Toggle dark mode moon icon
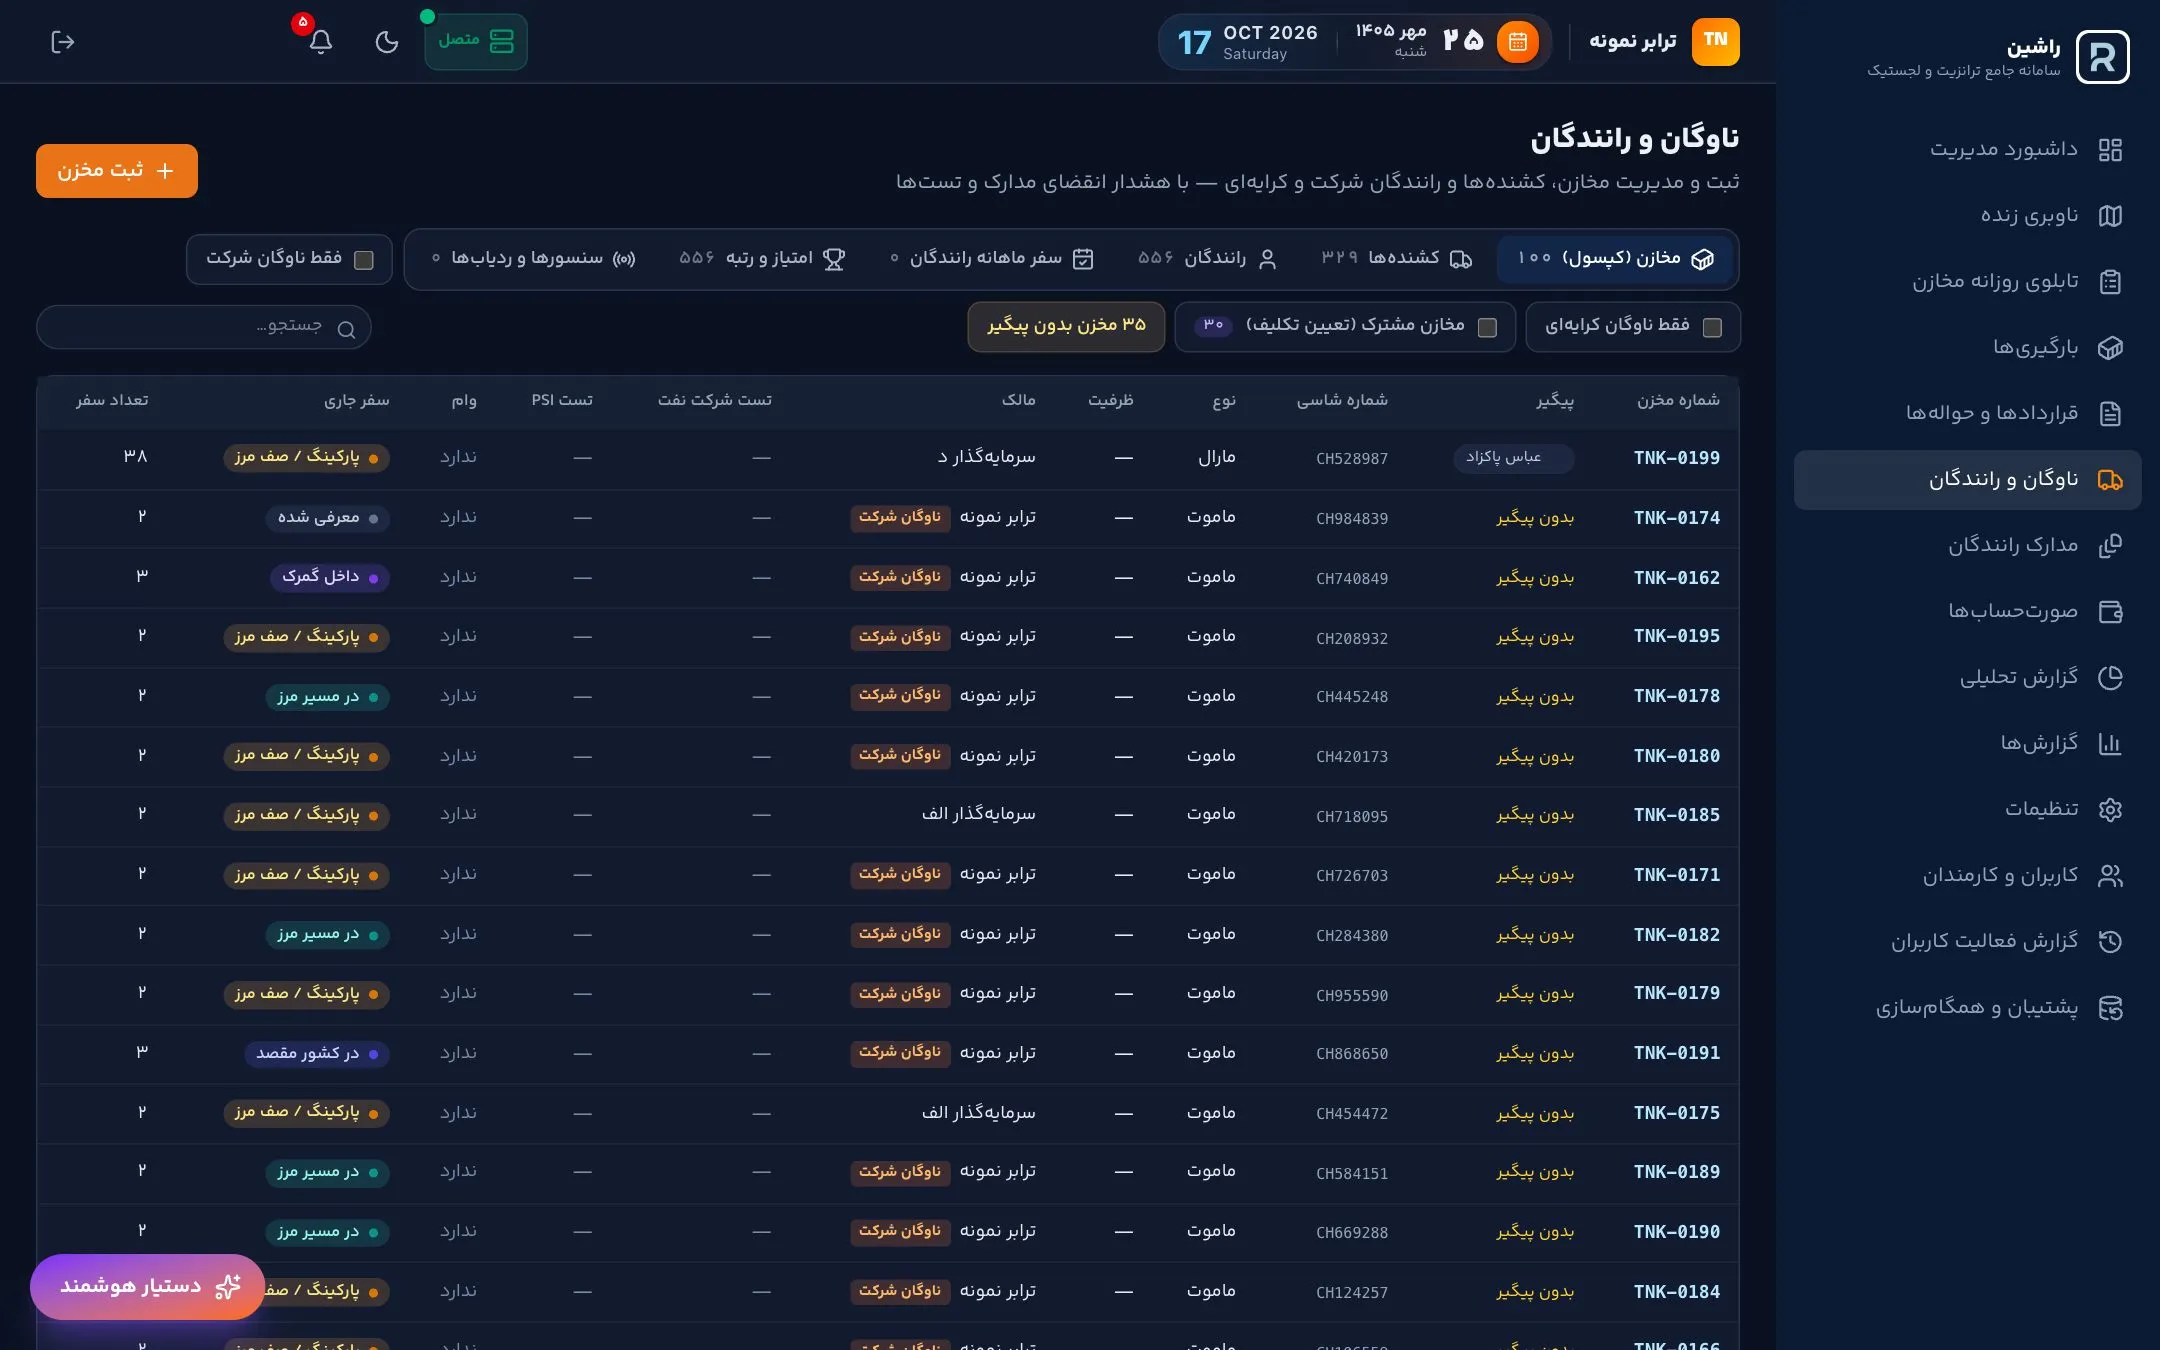 pyautogui.click(x=386, y=42)
